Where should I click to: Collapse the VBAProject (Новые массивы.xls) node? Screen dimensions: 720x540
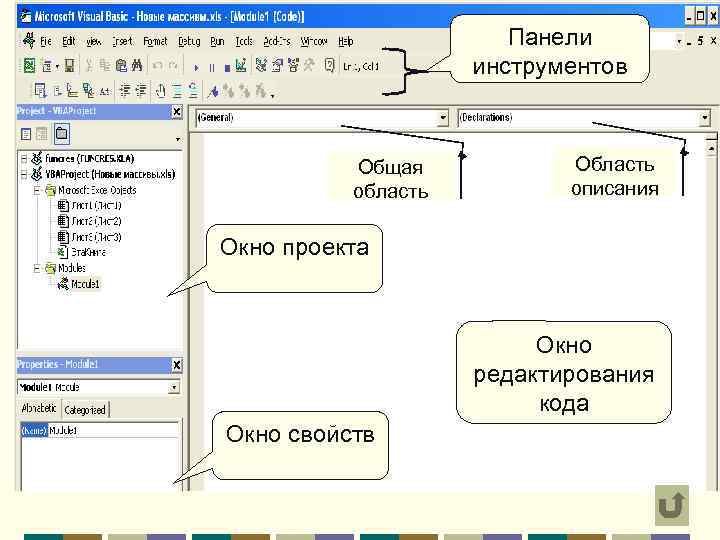(24, 174)
